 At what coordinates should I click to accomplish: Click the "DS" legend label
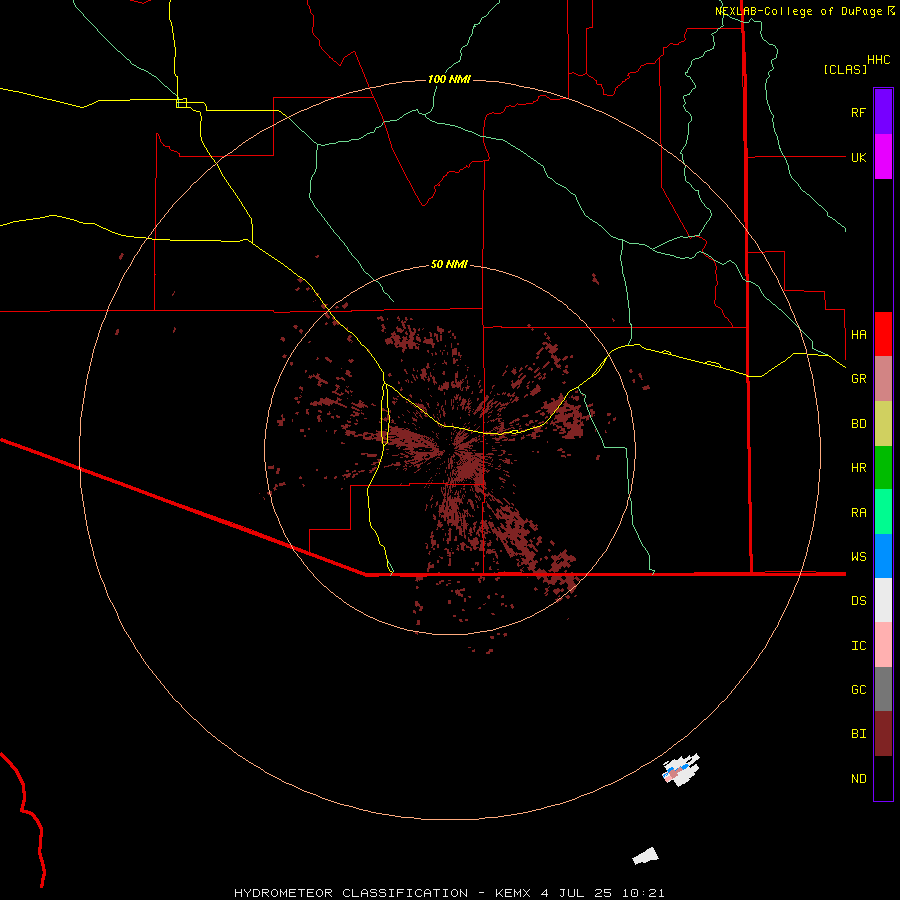point(858,601)
